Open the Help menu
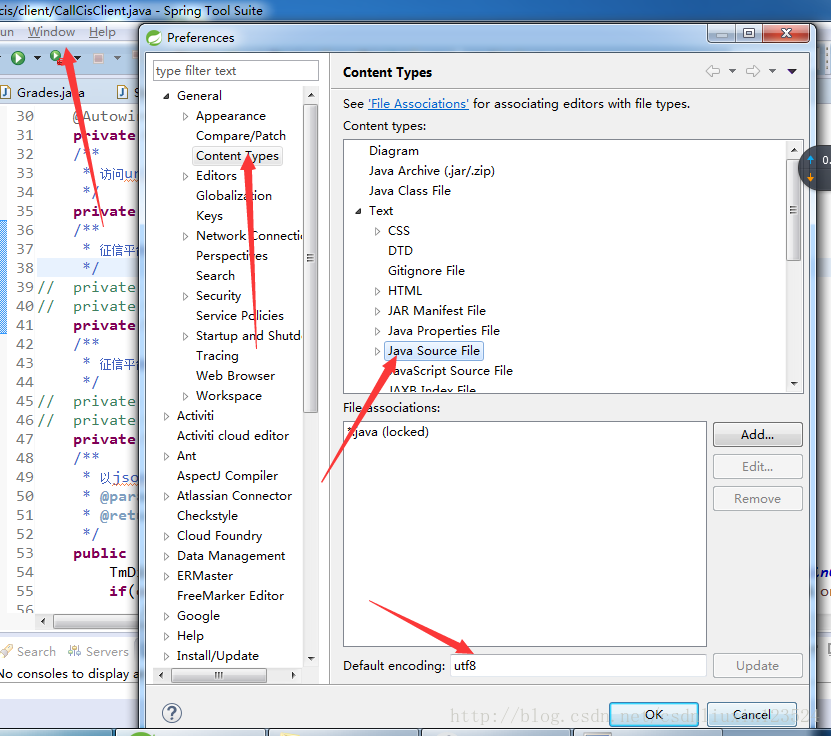This screenshot has height=736, width=831. pyautogui.click(x=102, y=32)
